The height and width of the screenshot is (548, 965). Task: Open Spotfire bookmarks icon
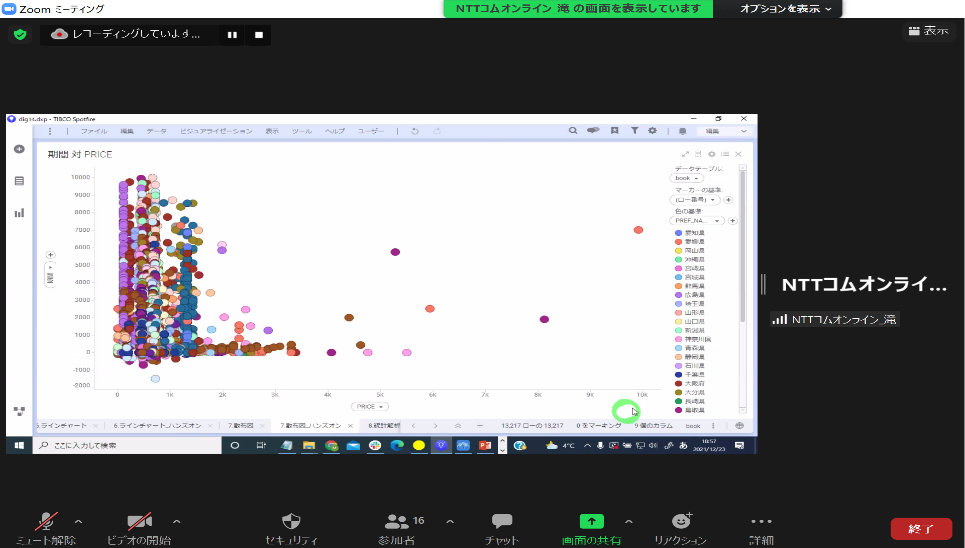click(614, 131)
